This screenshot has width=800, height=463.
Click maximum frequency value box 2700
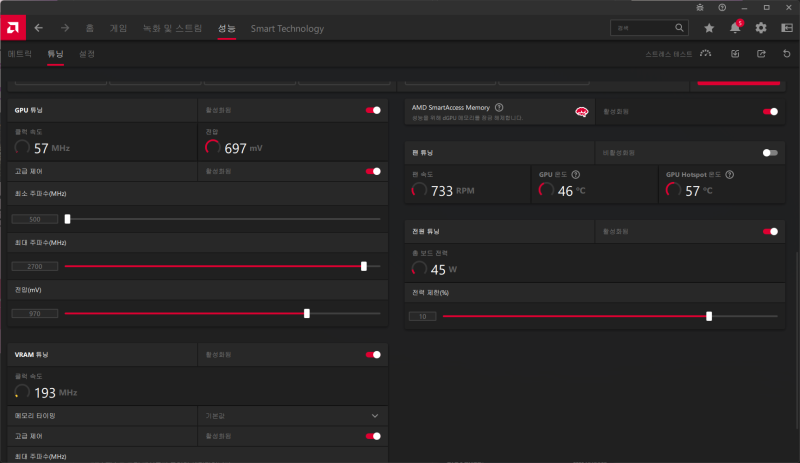click(35, 266)
